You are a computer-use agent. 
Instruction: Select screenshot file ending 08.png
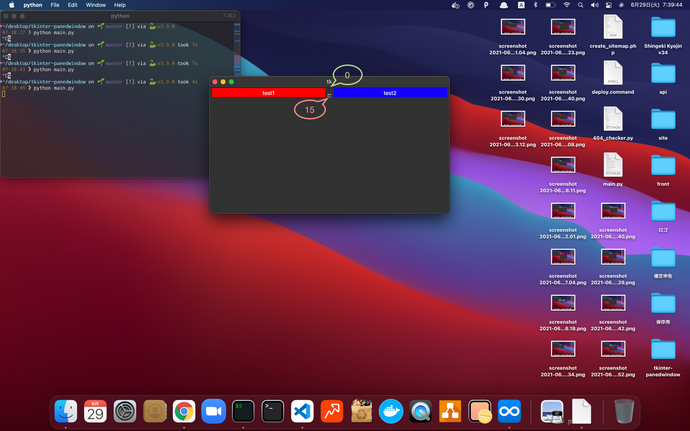click(x=563, y=128)
